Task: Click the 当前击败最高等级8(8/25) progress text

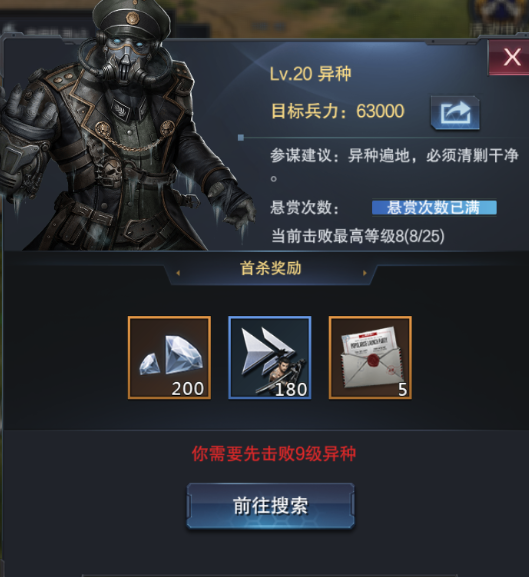Action: 358,236
